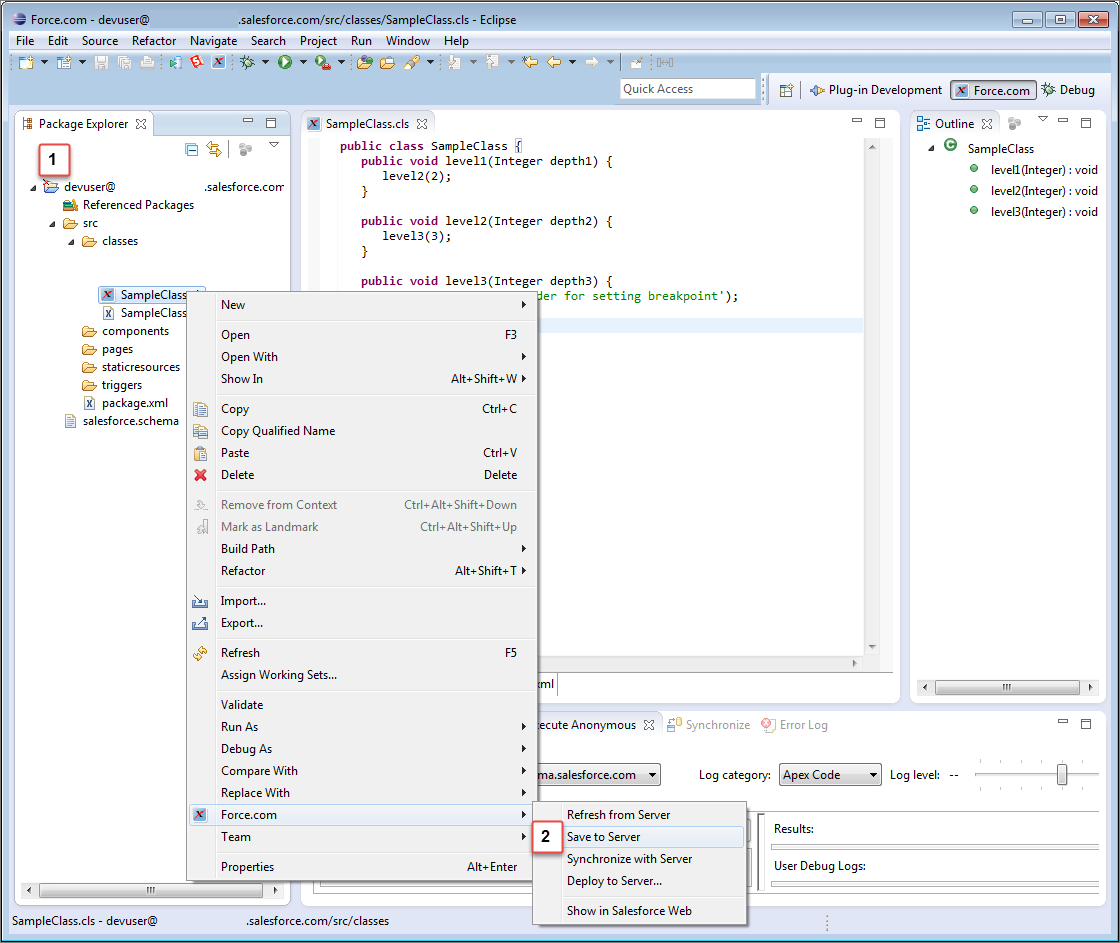Screen dimensions: 1120x943
Task: Click the red Delete X menu icon
Action: point(201,475)
